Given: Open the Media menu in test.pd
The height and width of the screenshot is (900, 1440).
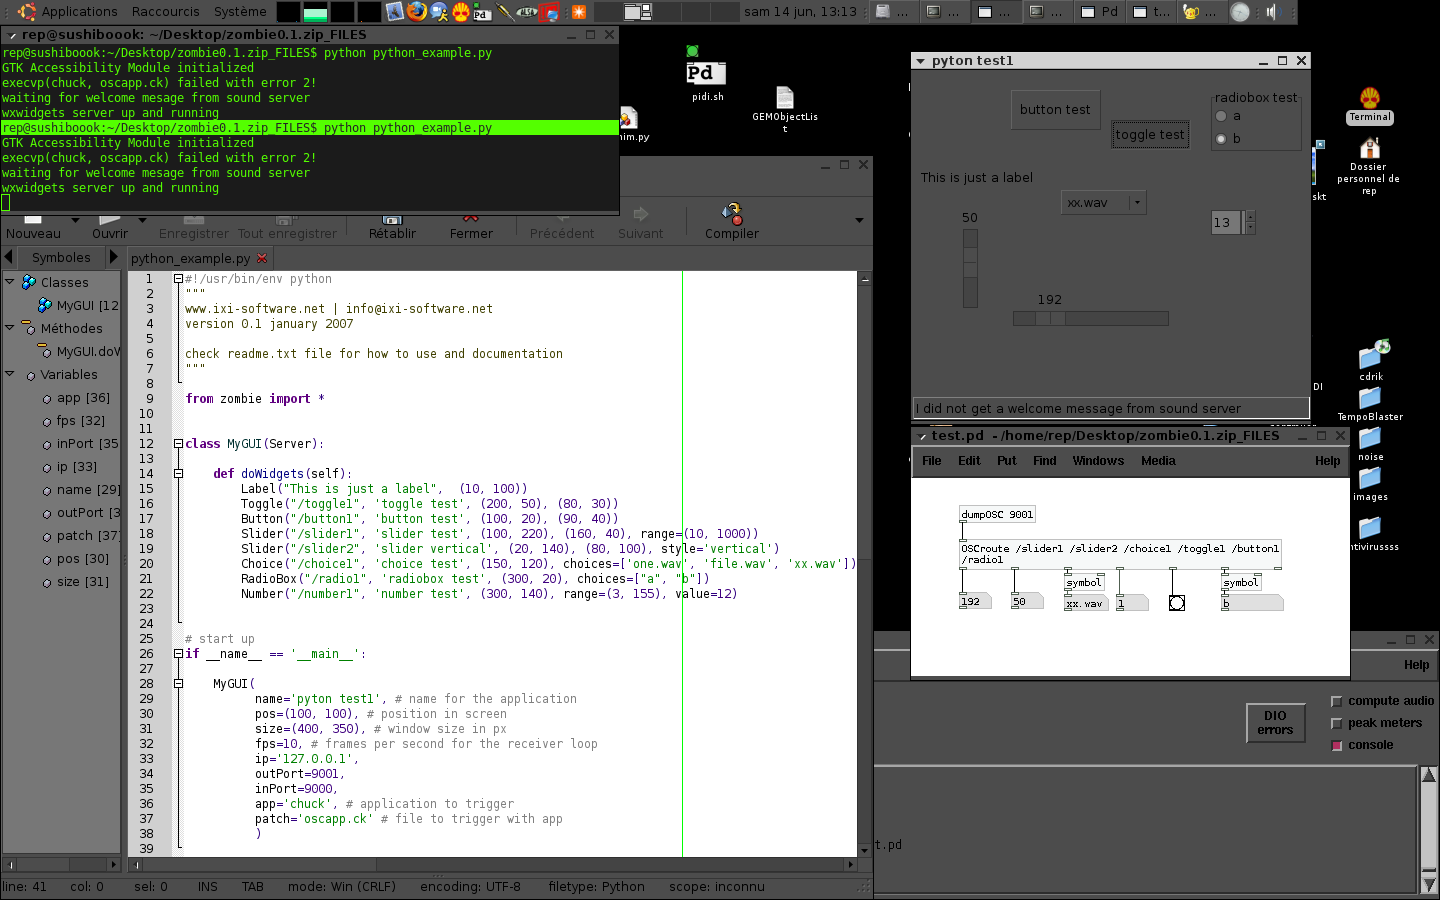Looking at the screenshot, I should click(x=1158, y=461).
